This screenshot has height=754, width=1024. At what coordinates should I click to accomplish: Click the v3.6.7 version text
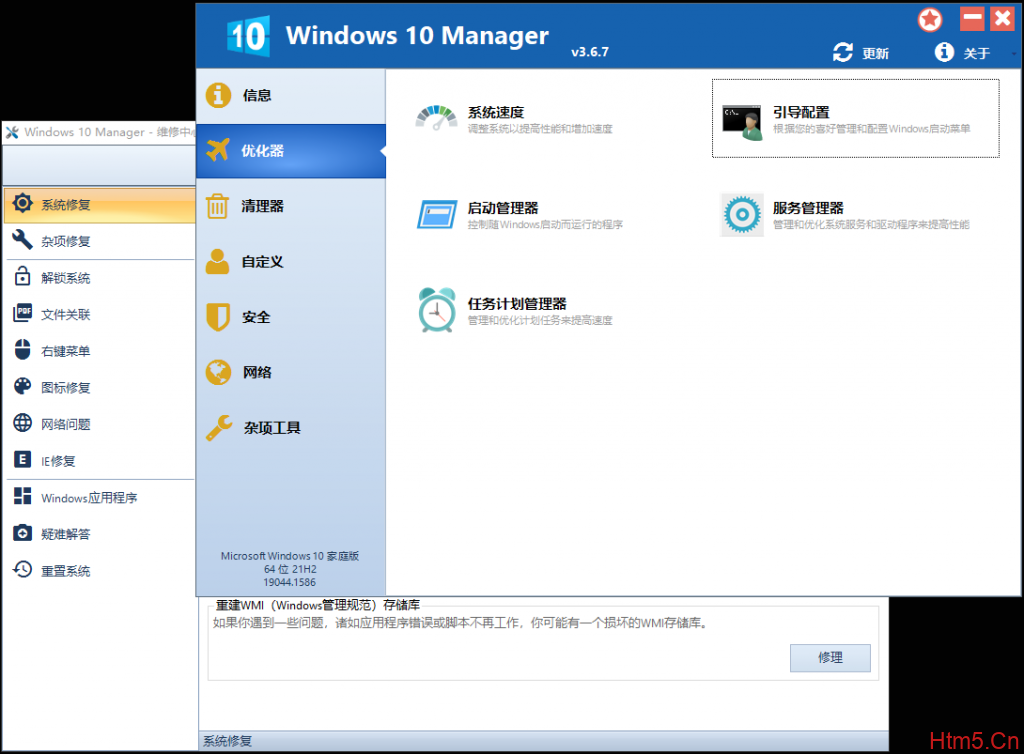590,52
